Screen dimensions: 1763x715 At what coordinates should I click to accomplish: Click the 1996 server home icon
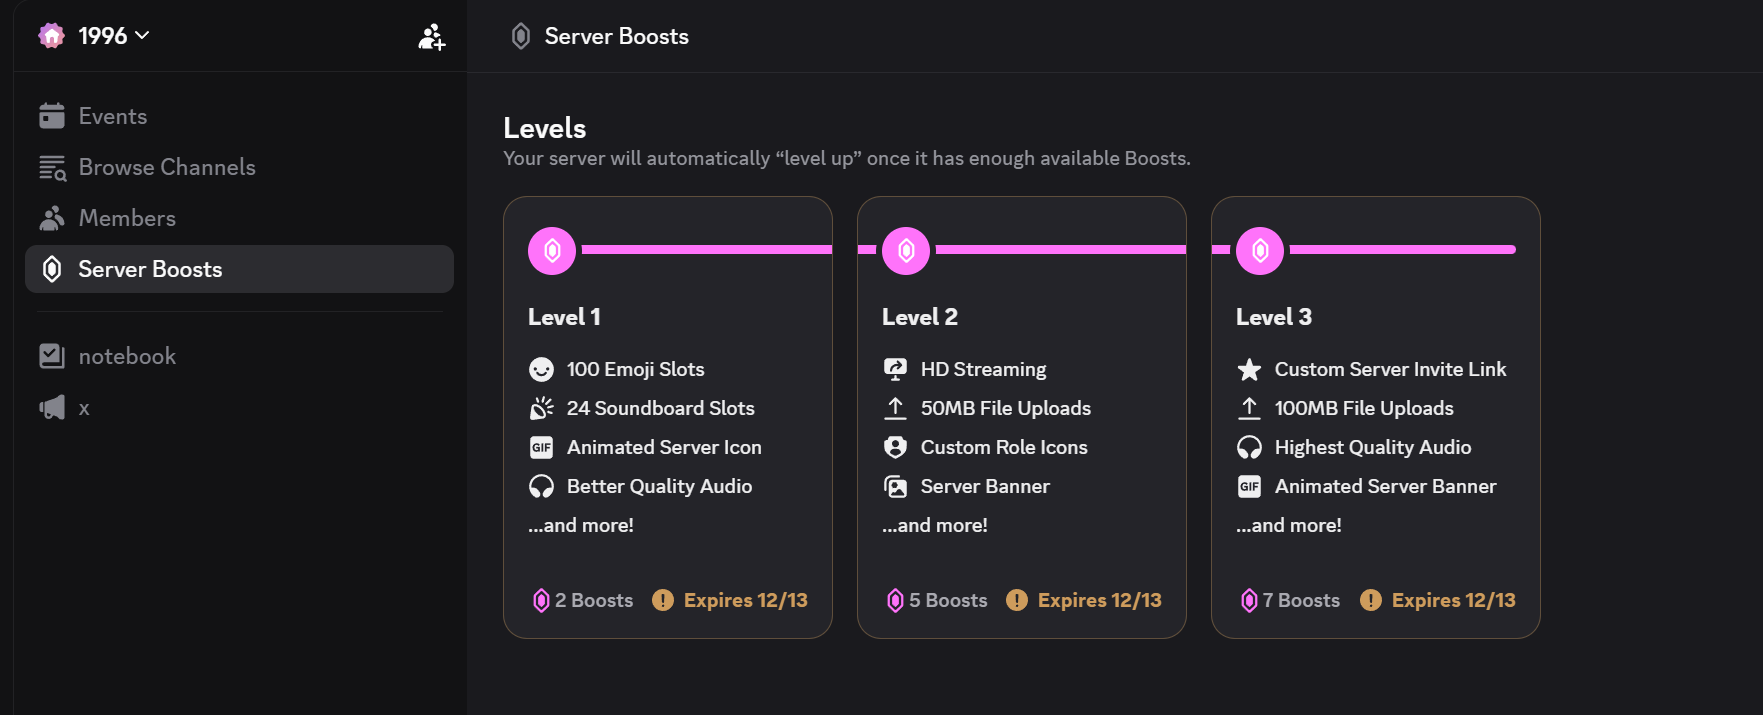click(51, 36)
